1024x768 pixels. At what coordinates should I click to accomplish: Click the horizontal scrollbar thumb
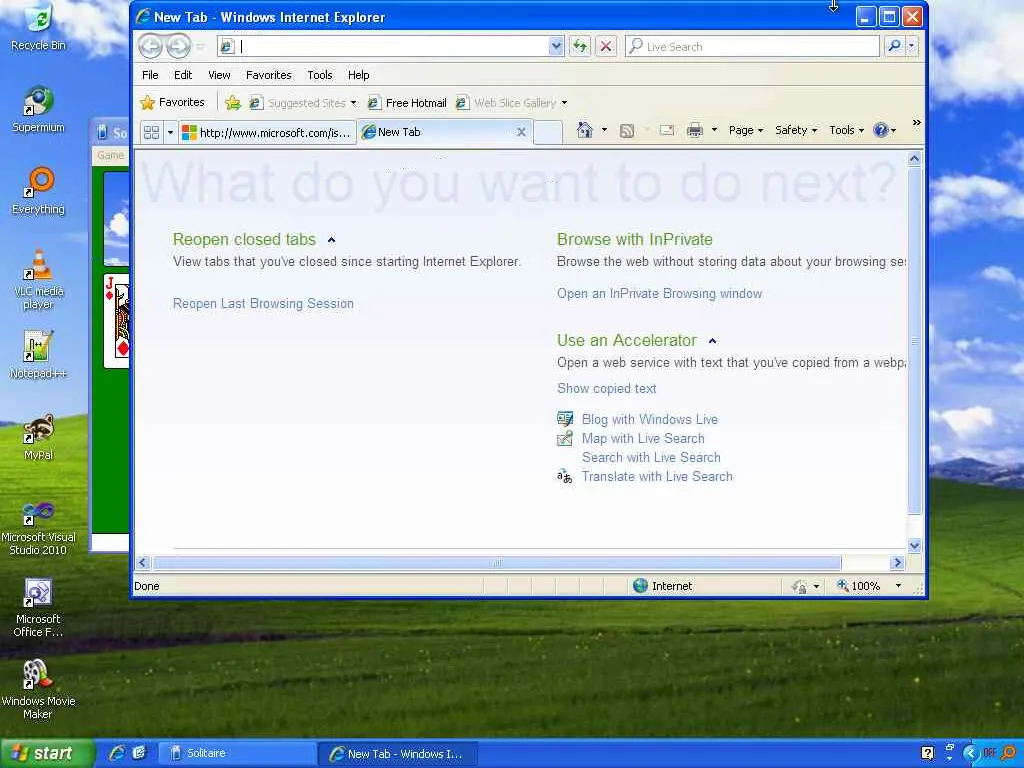(497, 563)
